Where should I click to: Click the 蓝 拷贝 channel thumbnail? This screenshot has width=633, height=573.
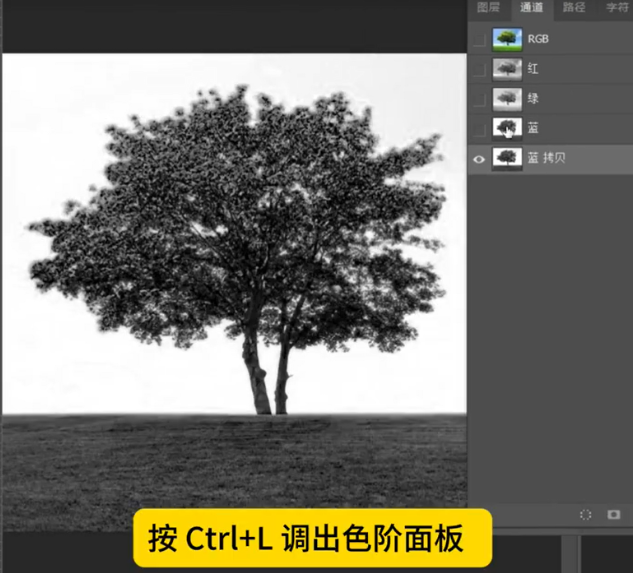point(507,159)
